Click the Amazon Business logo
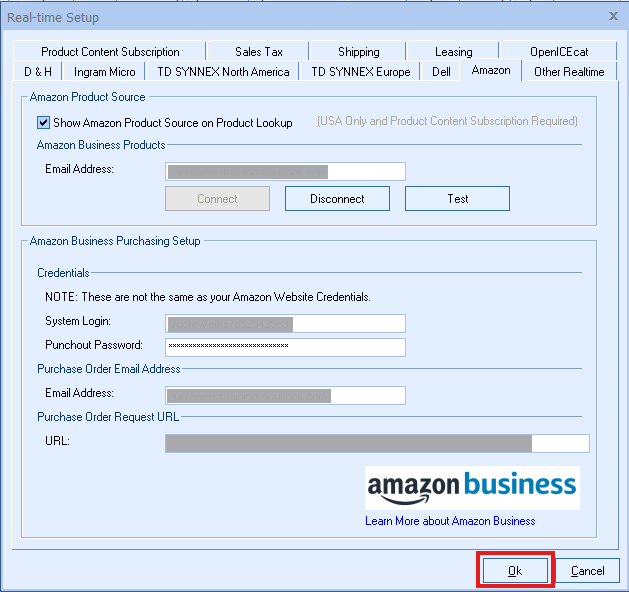Viewport: 629px width, 592px height. 472,488
